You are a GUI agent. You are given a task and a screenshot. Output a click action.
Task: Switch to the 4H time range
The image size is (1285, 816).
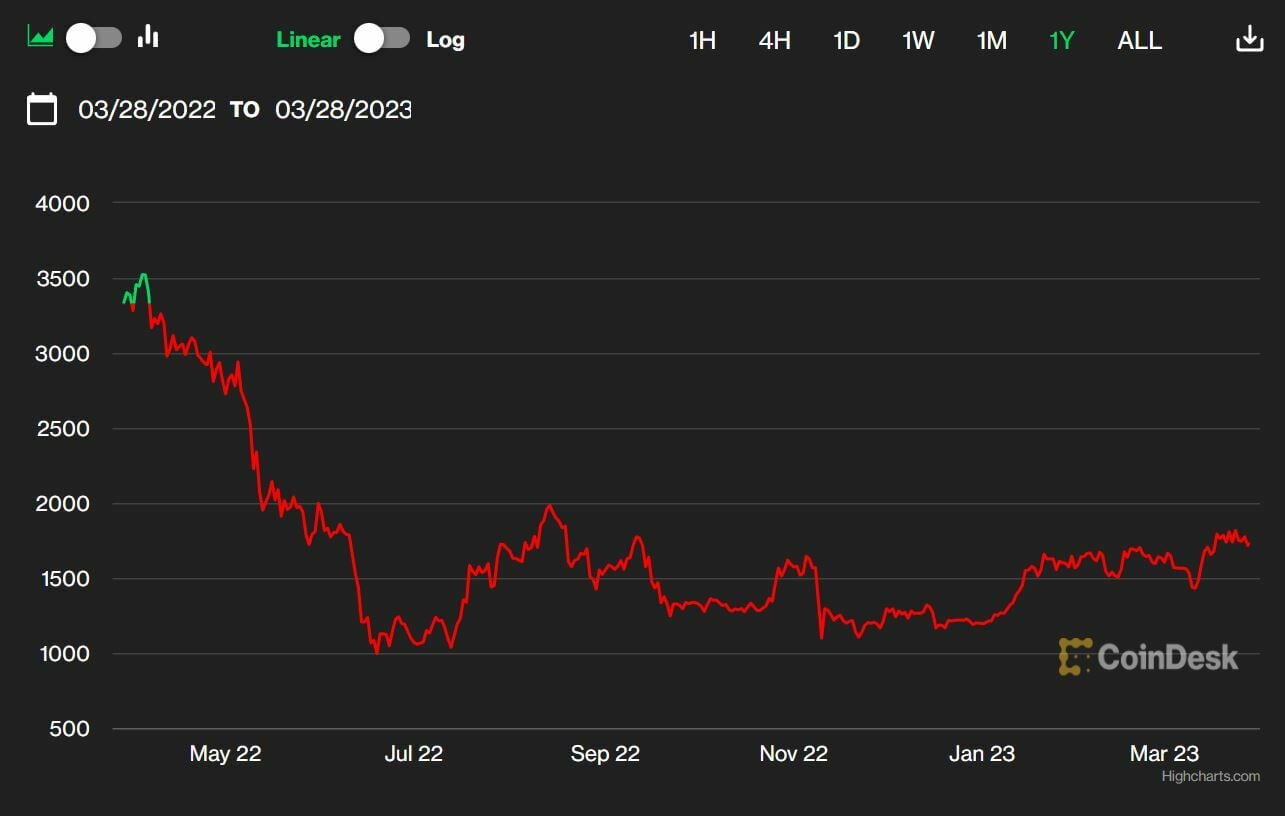click(x=775, y=41)
